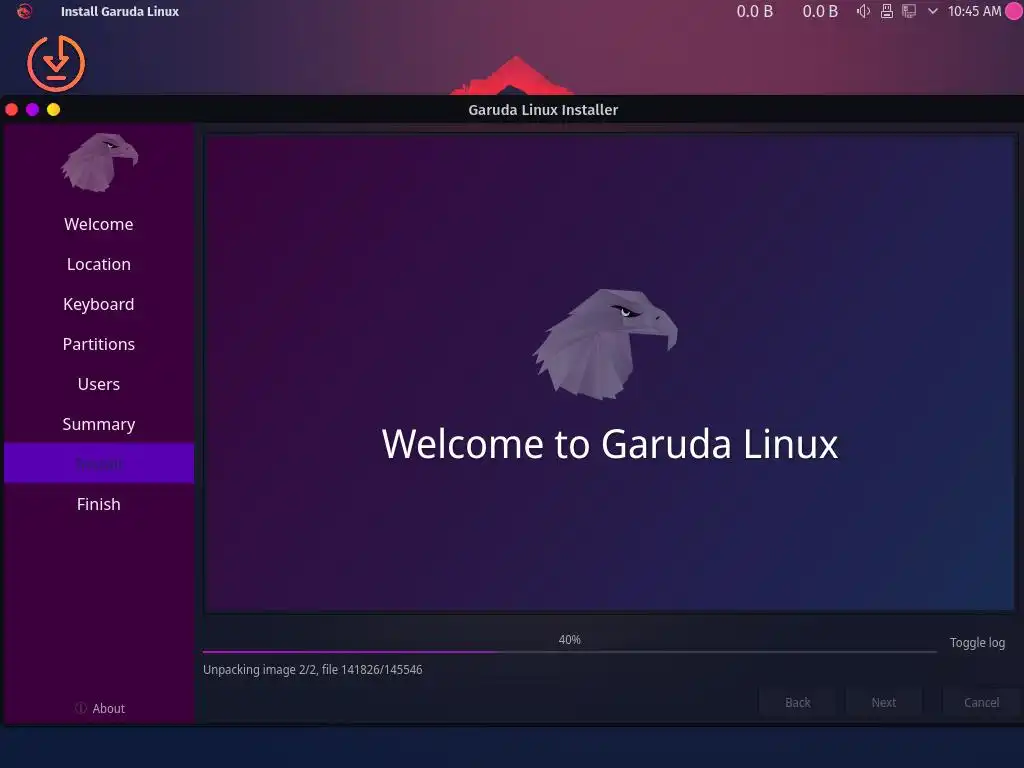Screen dimensions: 1024x768
Task: Click the upload speed 0.0 B indicator
Action: 754,11
